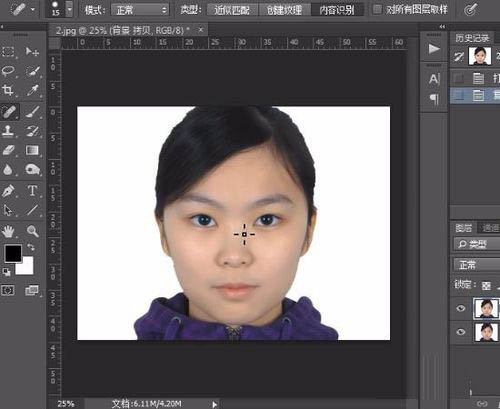Select the Eraser tool
Viewport: 500px width, 409px height.
tap(8, 150)
